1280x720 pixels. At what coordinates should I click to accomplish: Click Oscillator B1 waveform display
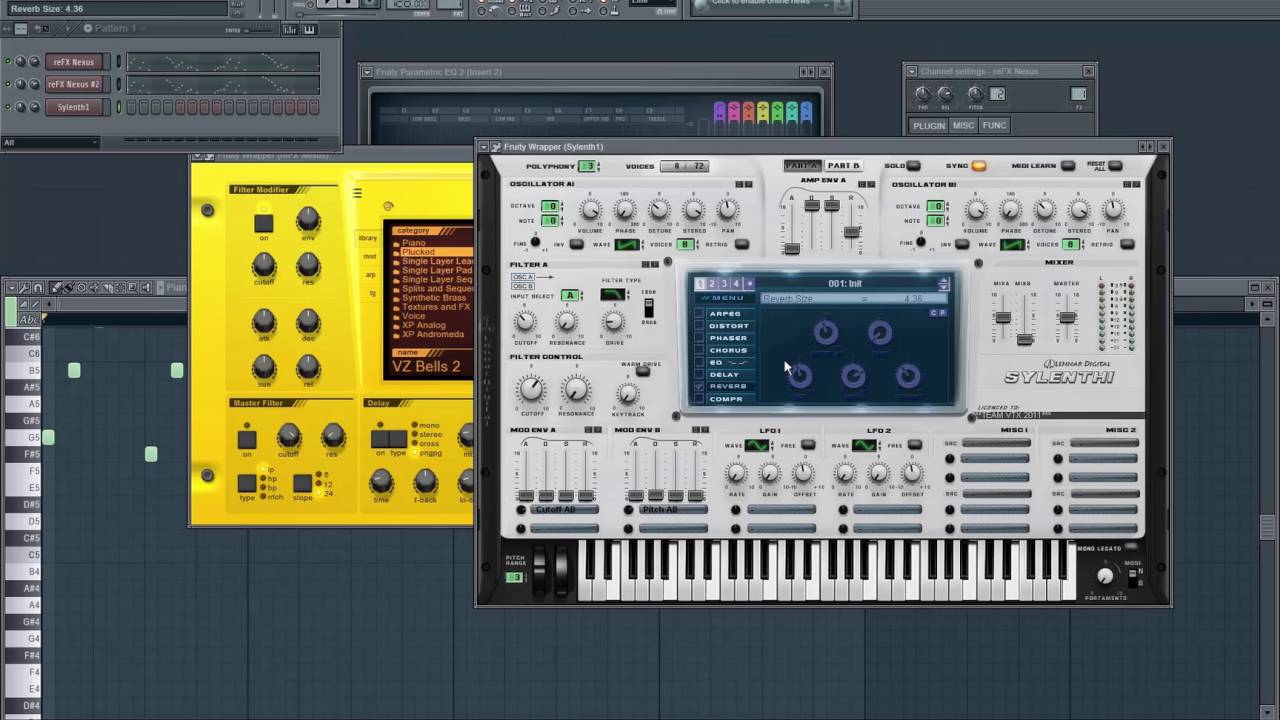click(x=1013, y=244)
